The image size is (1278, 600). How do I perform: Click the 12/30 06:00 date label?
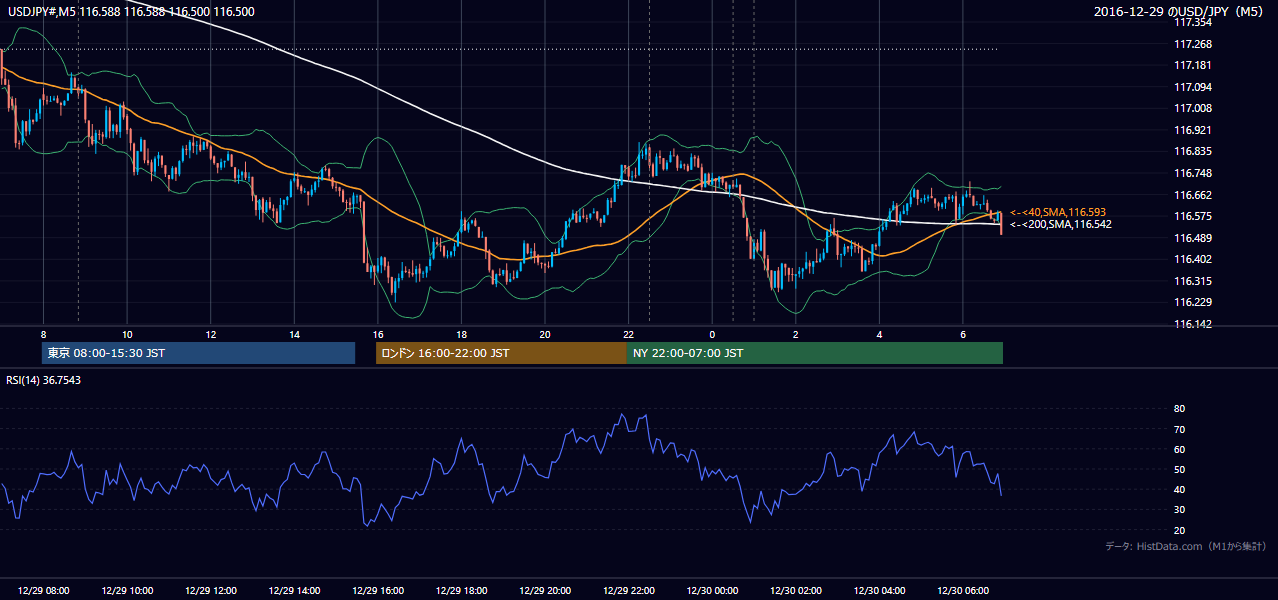click(963, 591)
